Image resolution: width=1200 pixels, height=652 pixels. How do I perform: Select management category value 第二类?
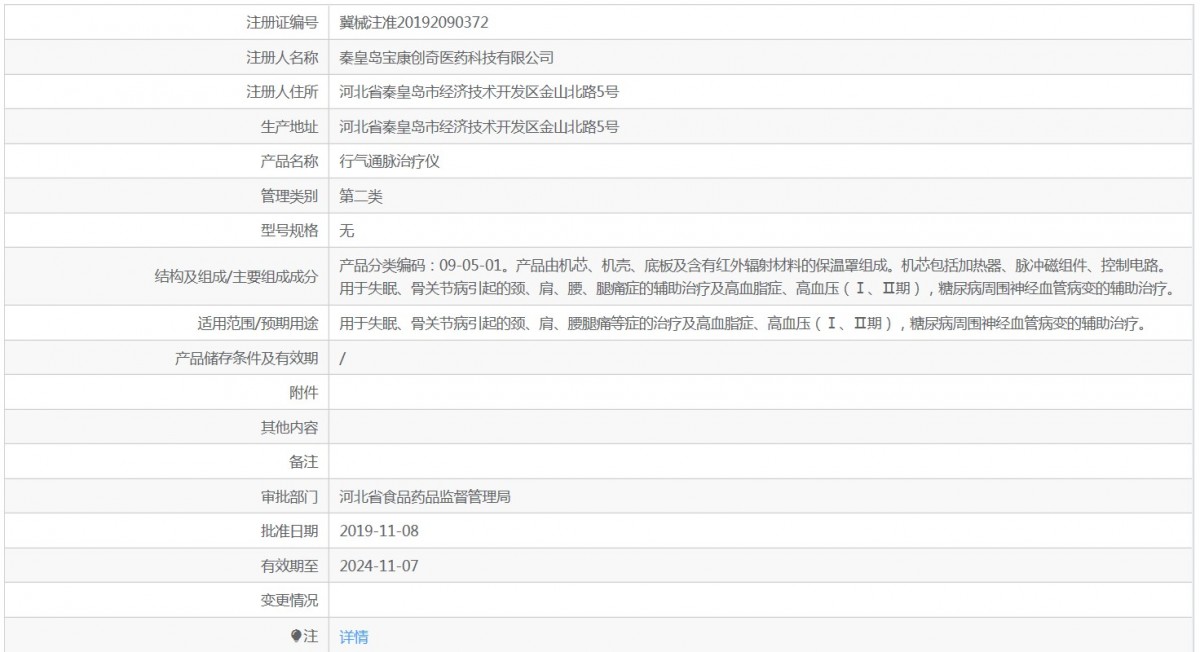tap(361, 197)
